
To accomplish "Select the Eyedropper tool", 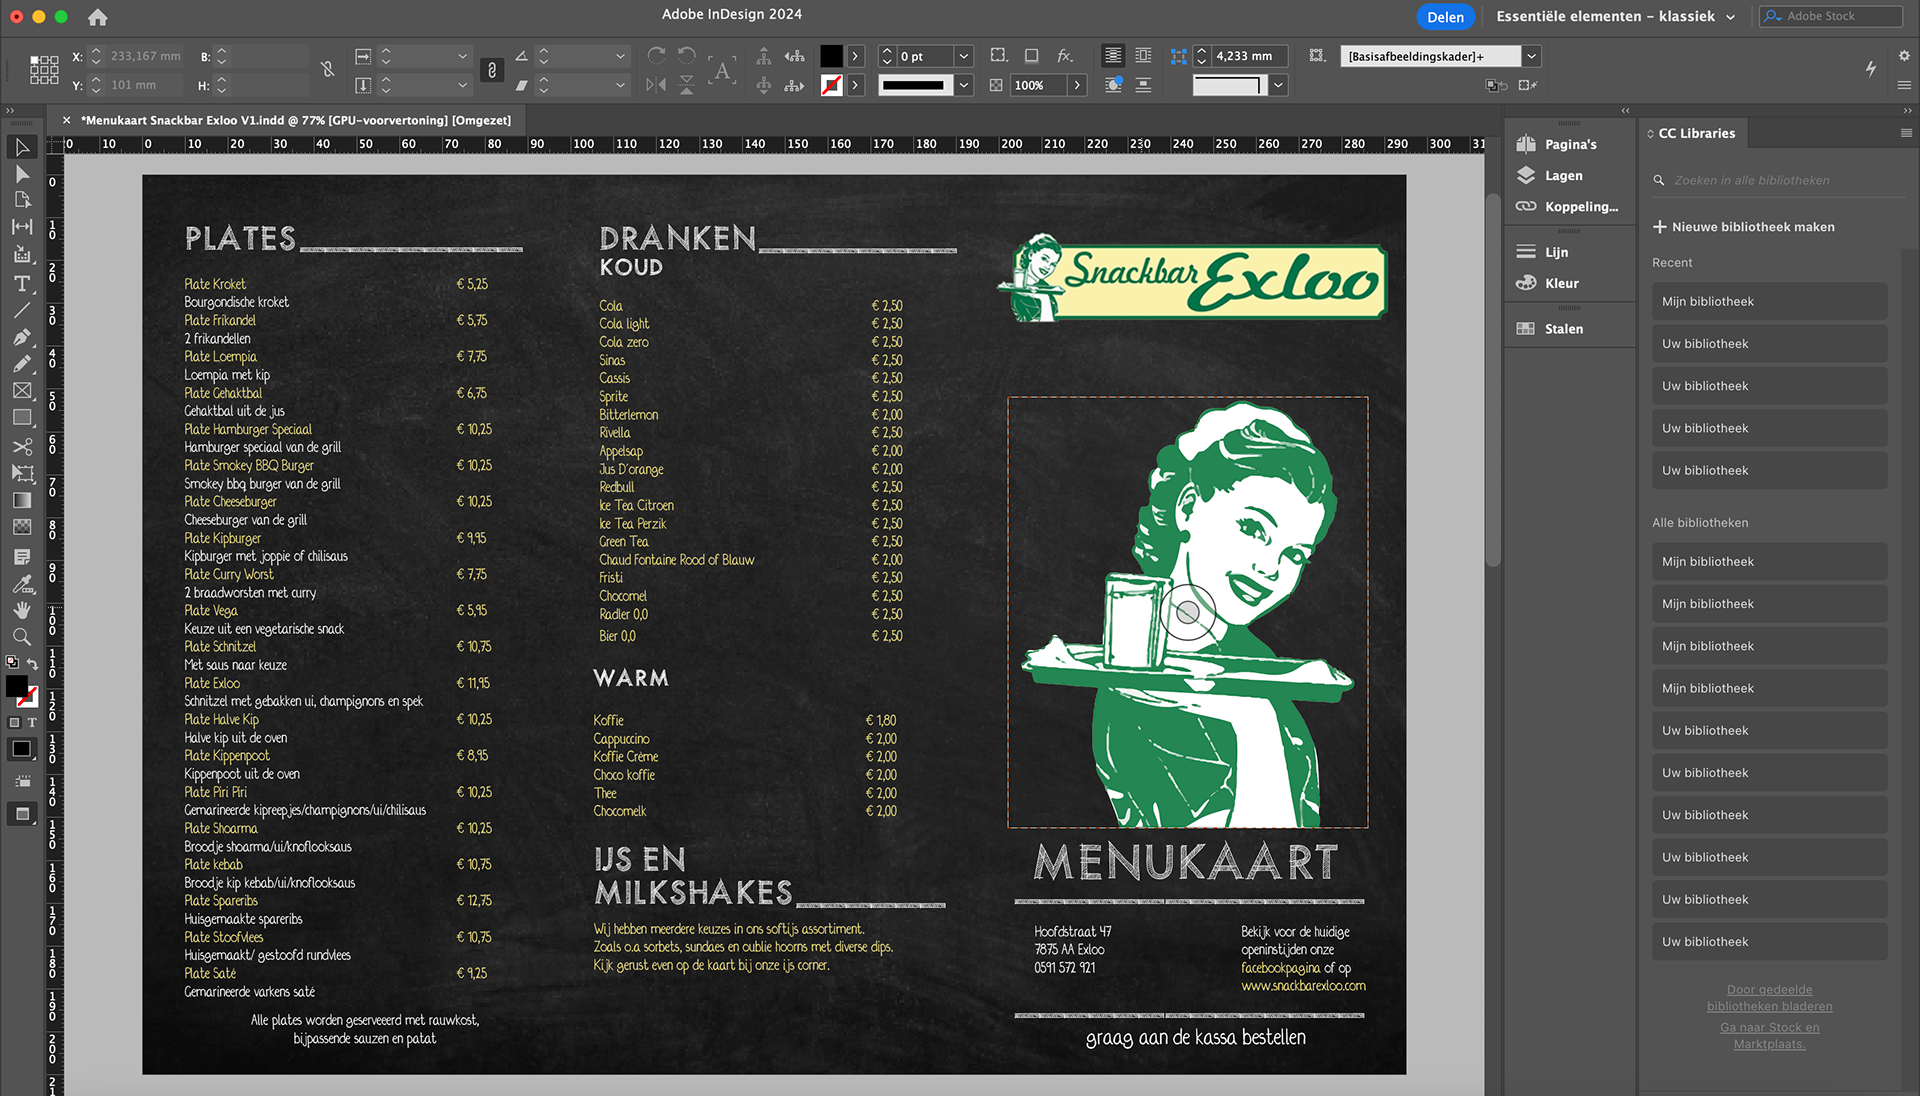I will coord(22,584).
